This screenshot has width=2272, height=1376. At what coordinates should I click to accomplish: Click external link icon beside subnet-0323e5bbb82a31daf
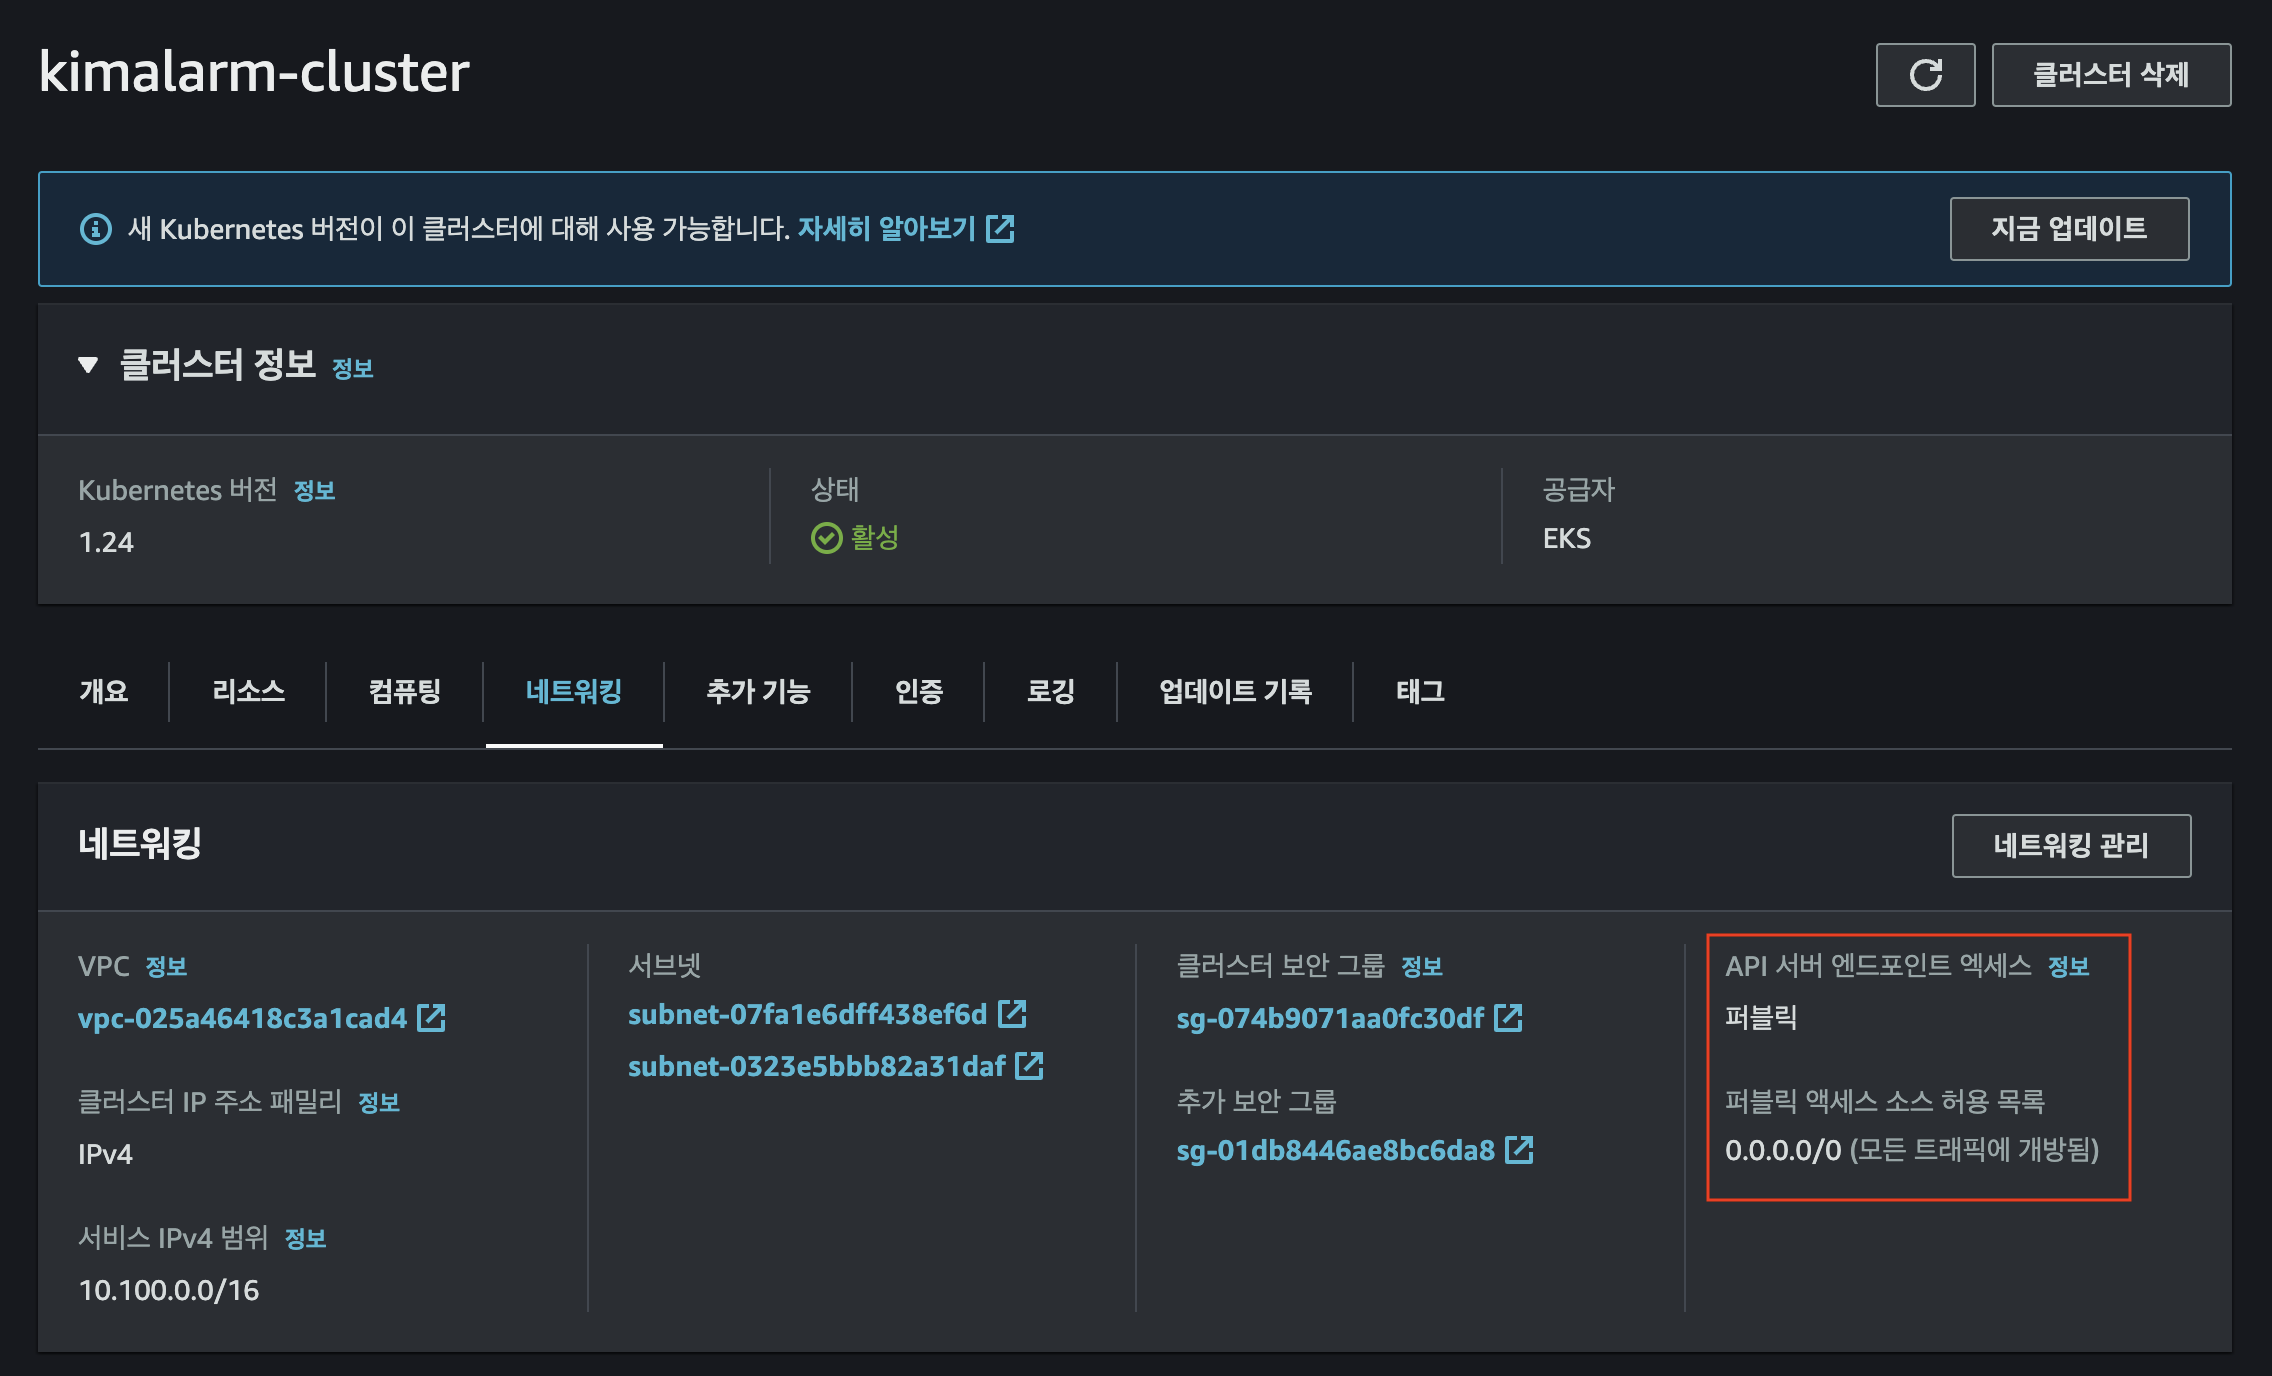click(x=1029, y=1066)
